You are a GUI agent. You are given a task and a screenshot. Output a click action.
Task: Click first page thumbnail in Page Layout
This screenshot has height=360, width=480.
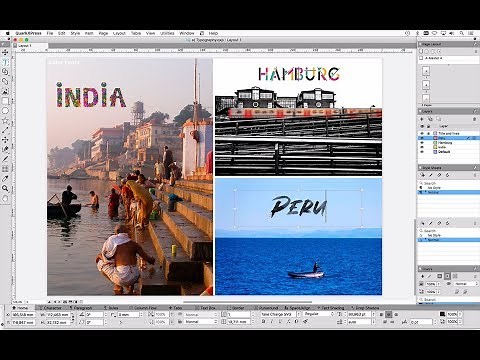pos(426,71)
